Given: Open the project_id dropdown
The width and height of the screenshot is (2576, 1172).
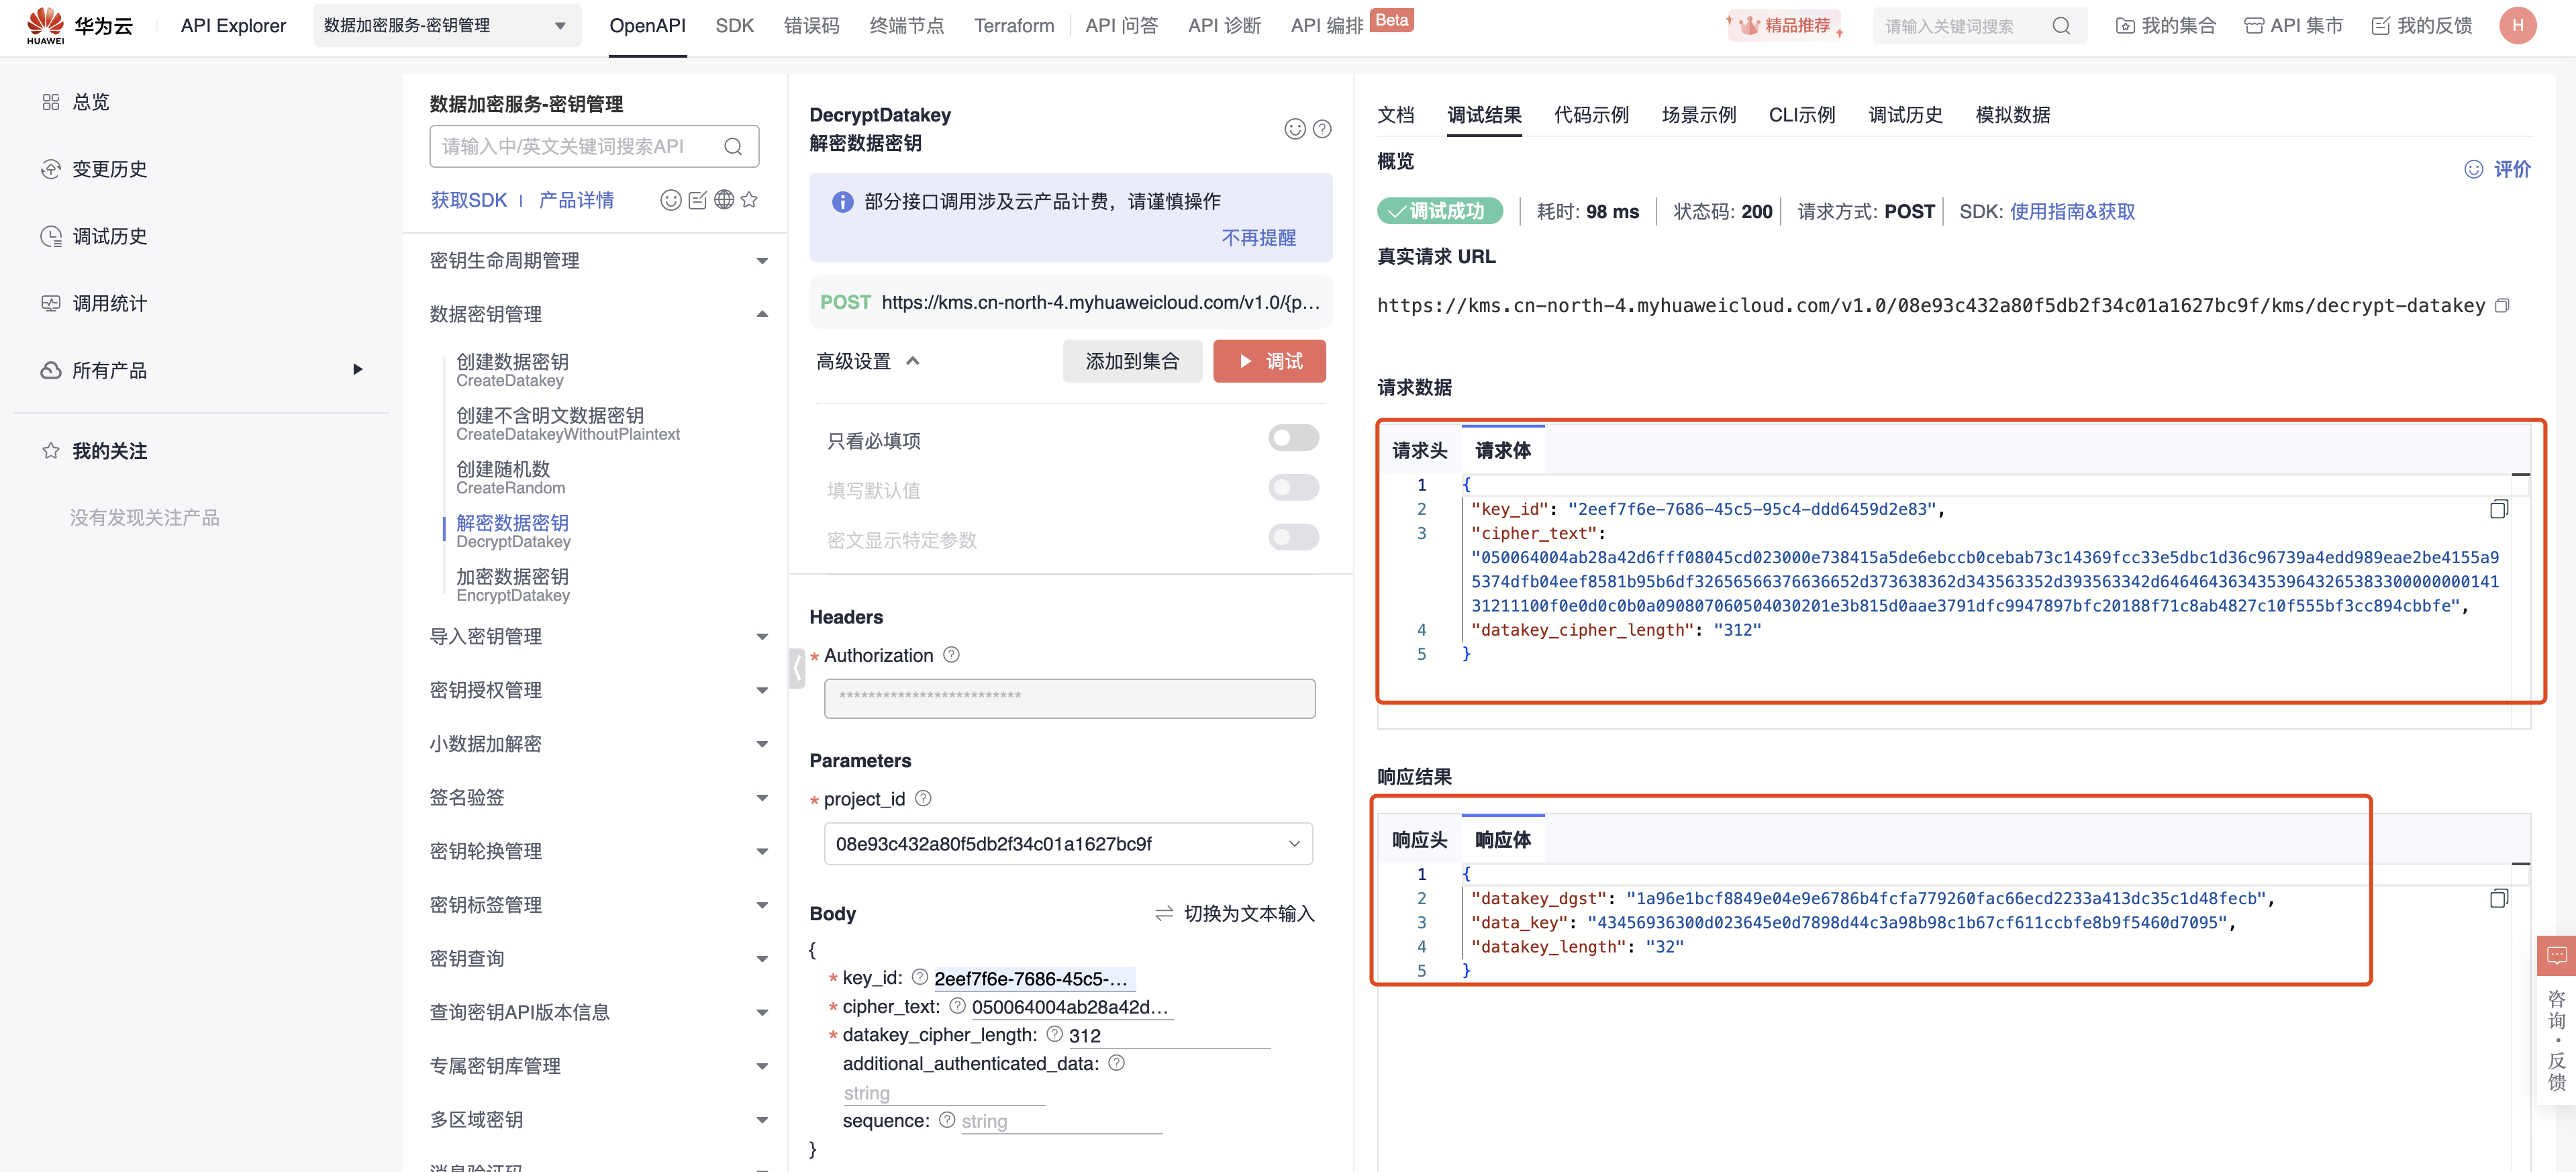Looking at the screenshot, I should coord(1068,844).
